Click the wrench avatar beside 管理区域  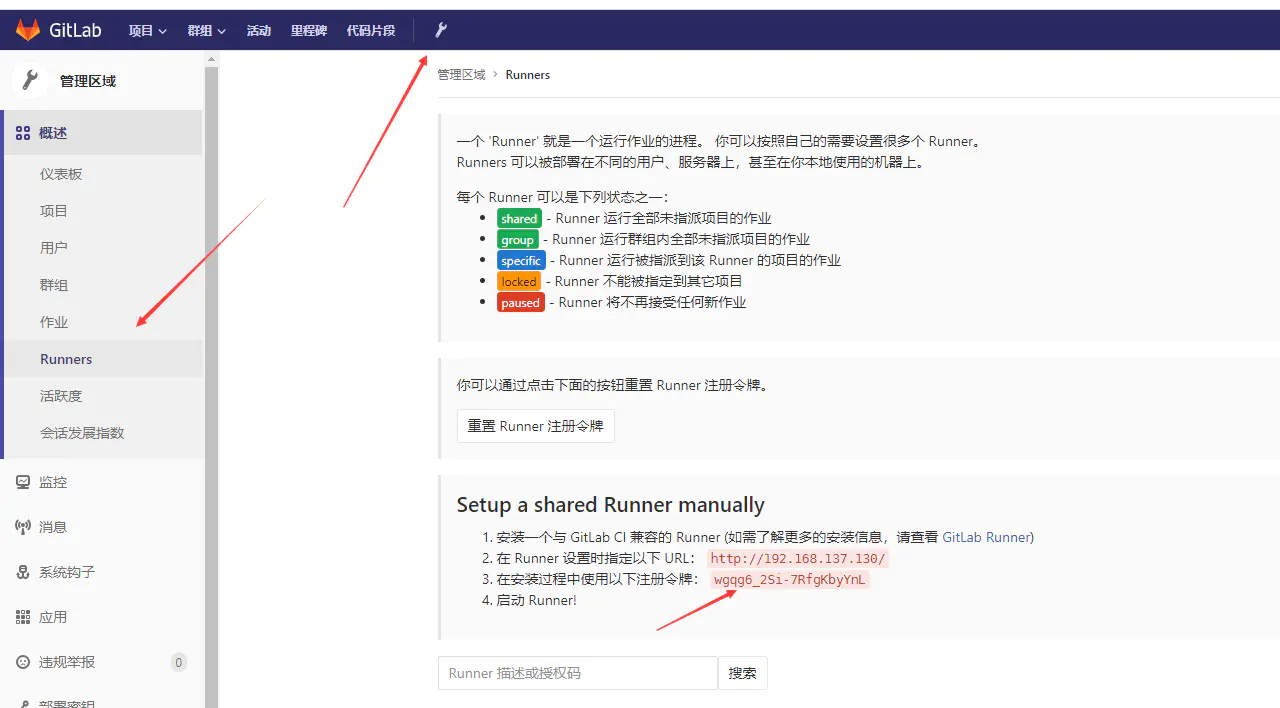(x=30, y=81)
